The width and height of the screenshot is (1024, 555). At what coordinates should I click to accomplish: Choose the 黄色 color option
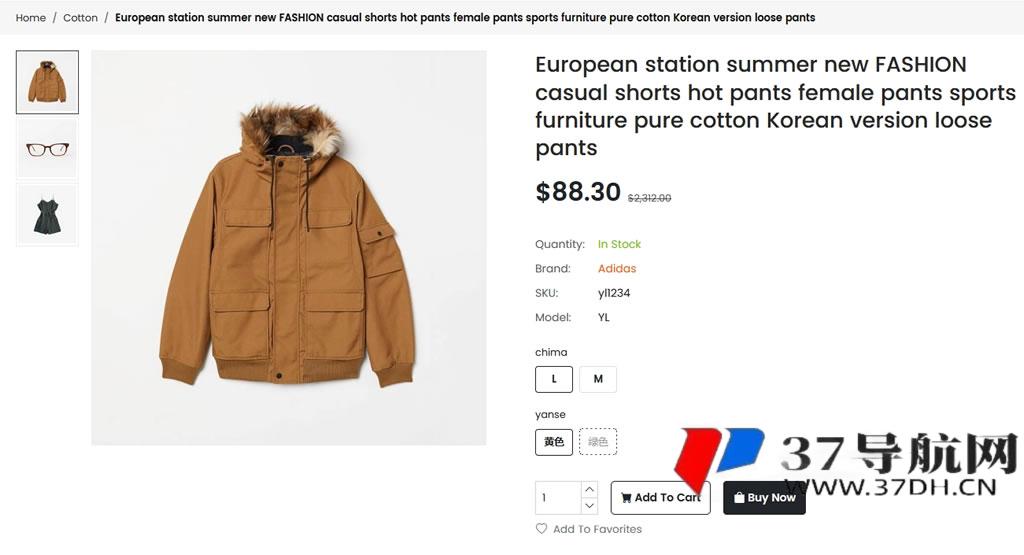pyautogui.click(x=554, y=442)
